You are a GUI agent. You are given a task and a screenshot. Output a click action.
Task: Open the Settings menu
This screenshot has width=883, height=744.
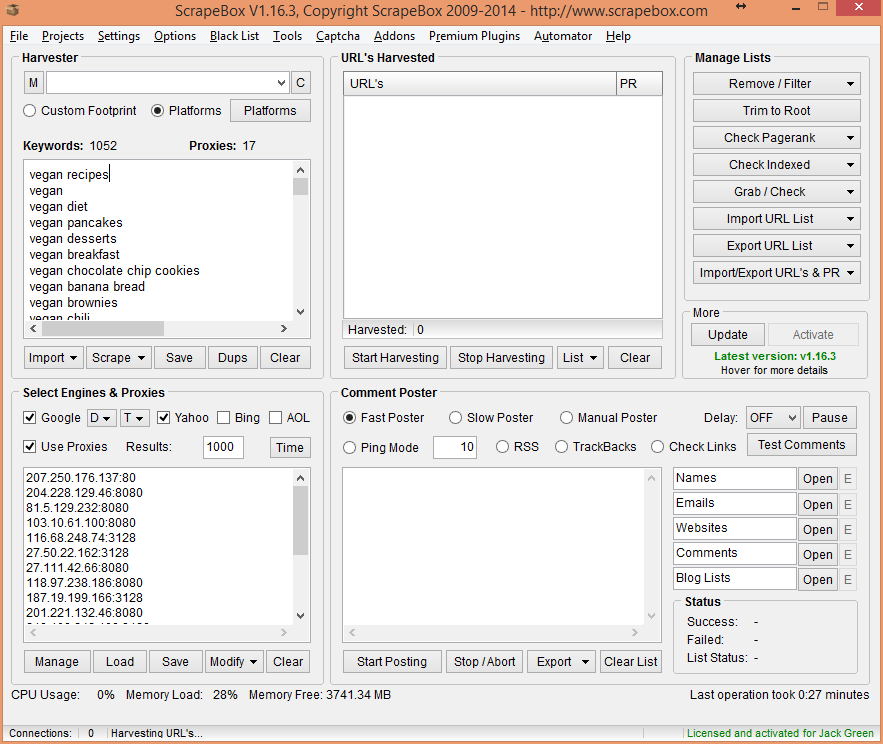(119, 36)
